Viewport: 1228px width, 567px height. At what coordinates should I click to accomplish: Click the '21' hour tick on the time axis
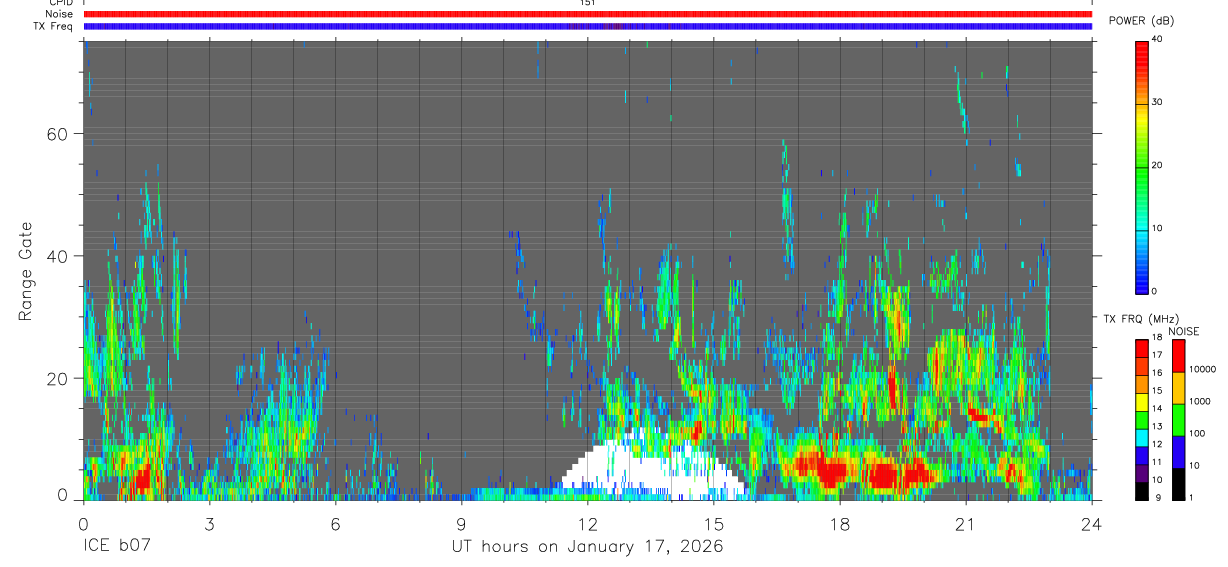pyautogui.click(x=966, y=523)
